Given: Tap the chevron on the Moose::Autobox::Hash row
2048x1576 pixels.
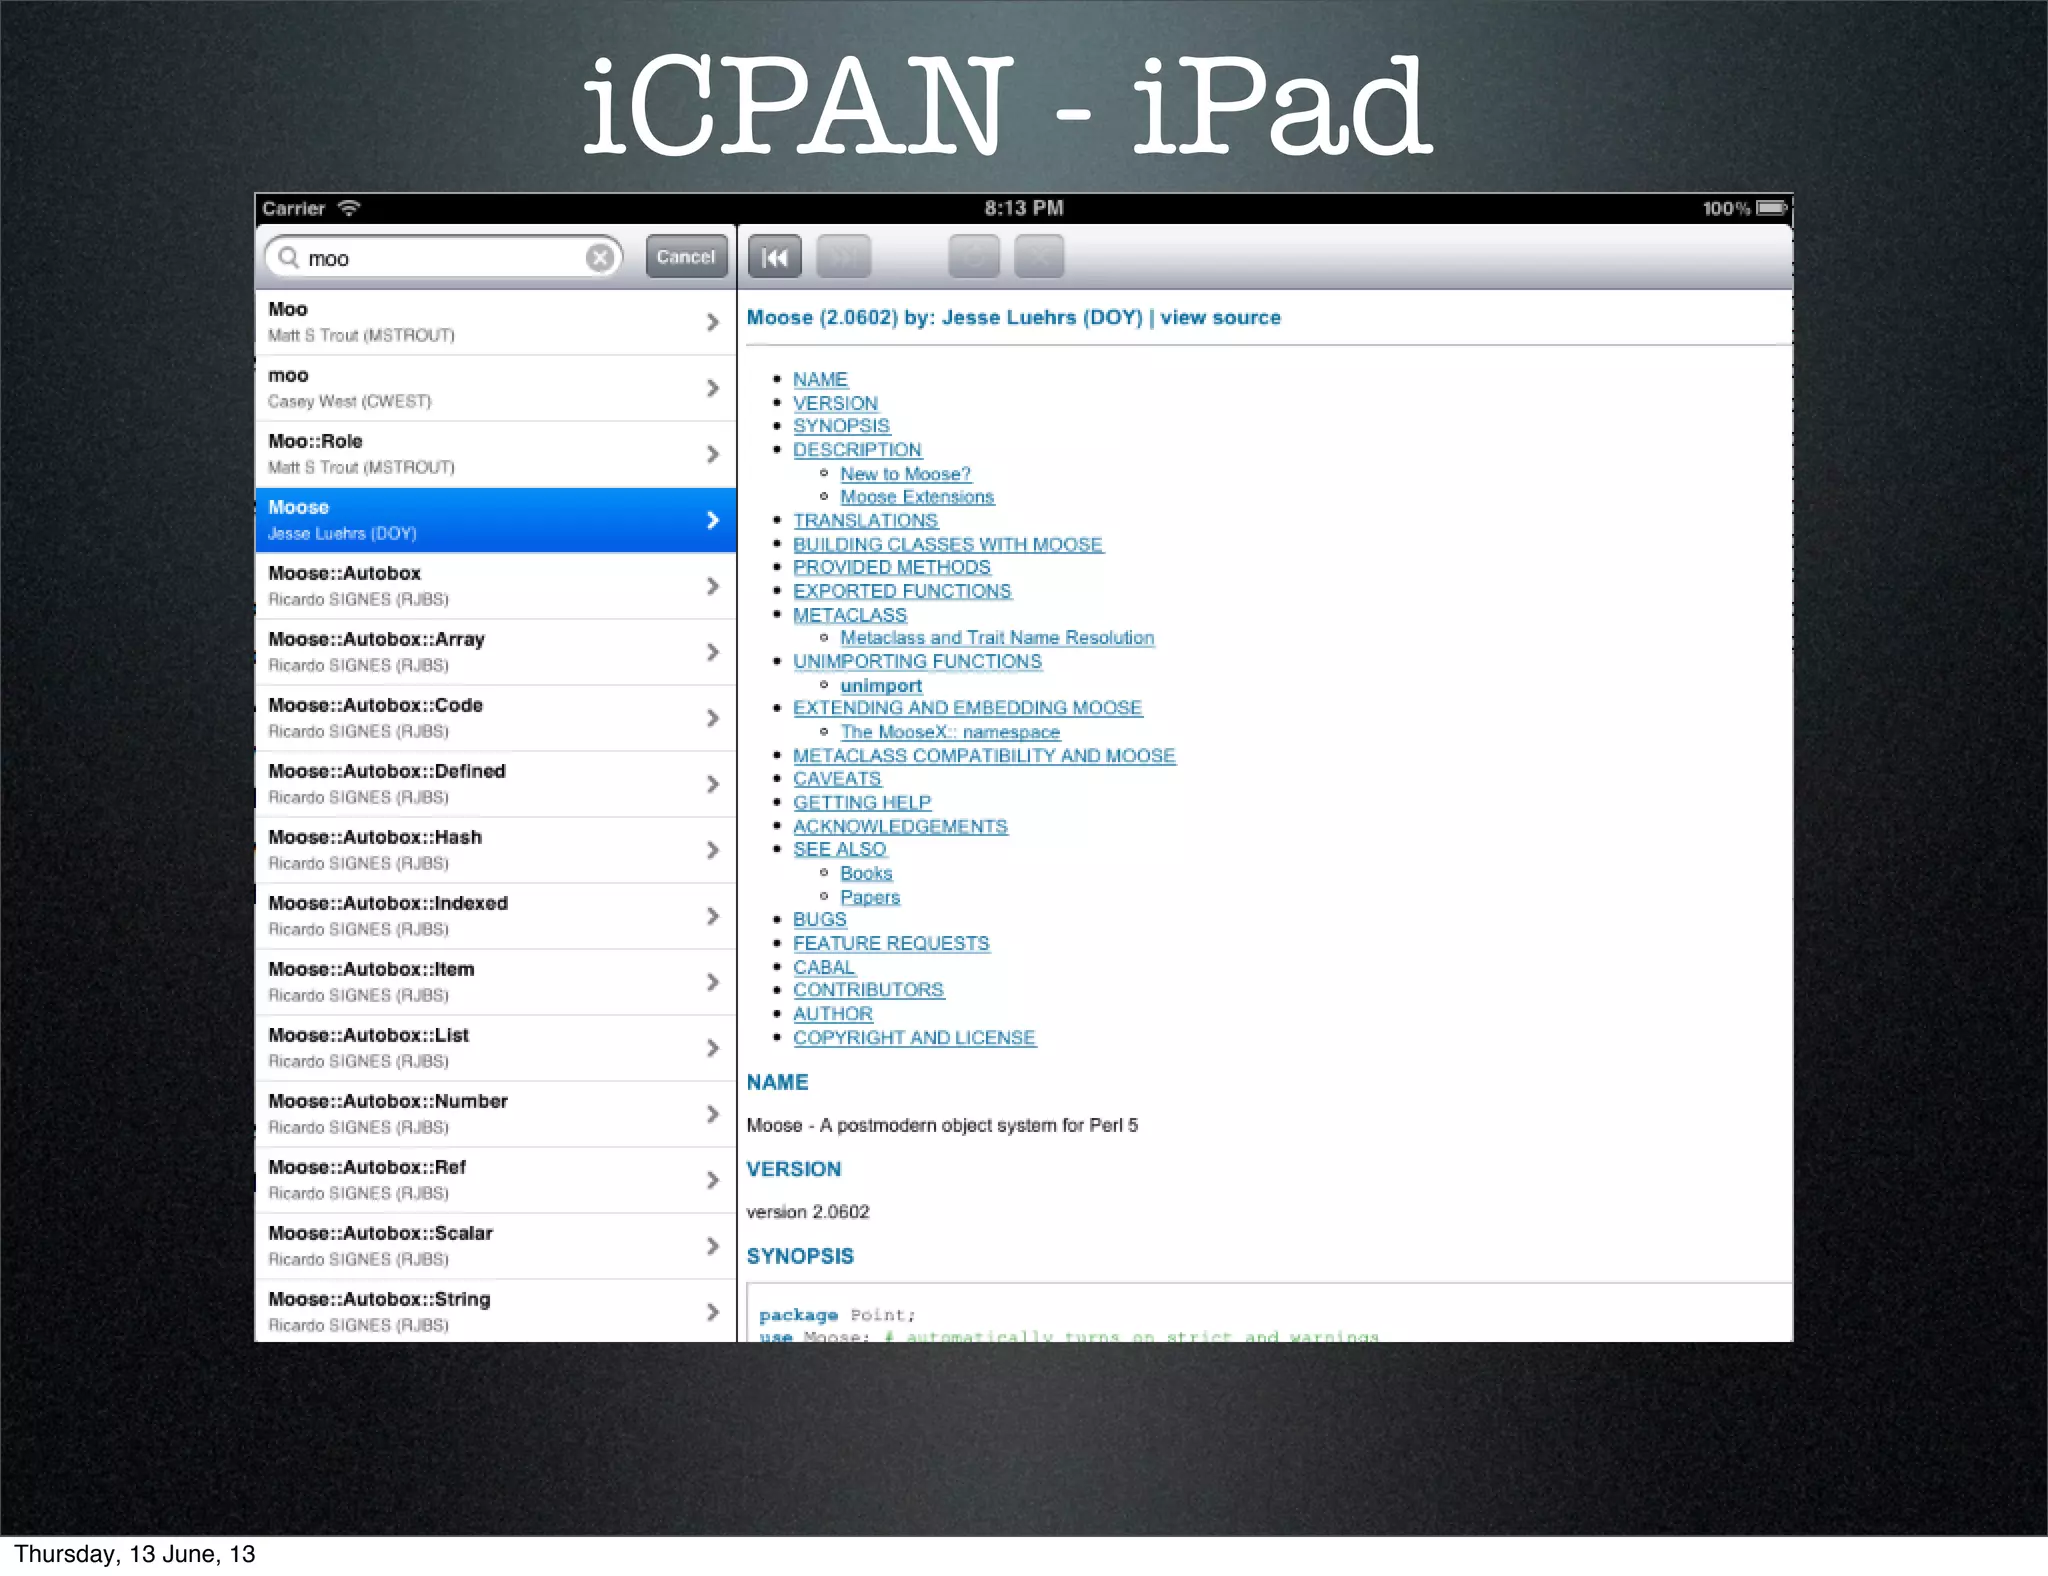Looking at the screenshot, I should point(712,850).
